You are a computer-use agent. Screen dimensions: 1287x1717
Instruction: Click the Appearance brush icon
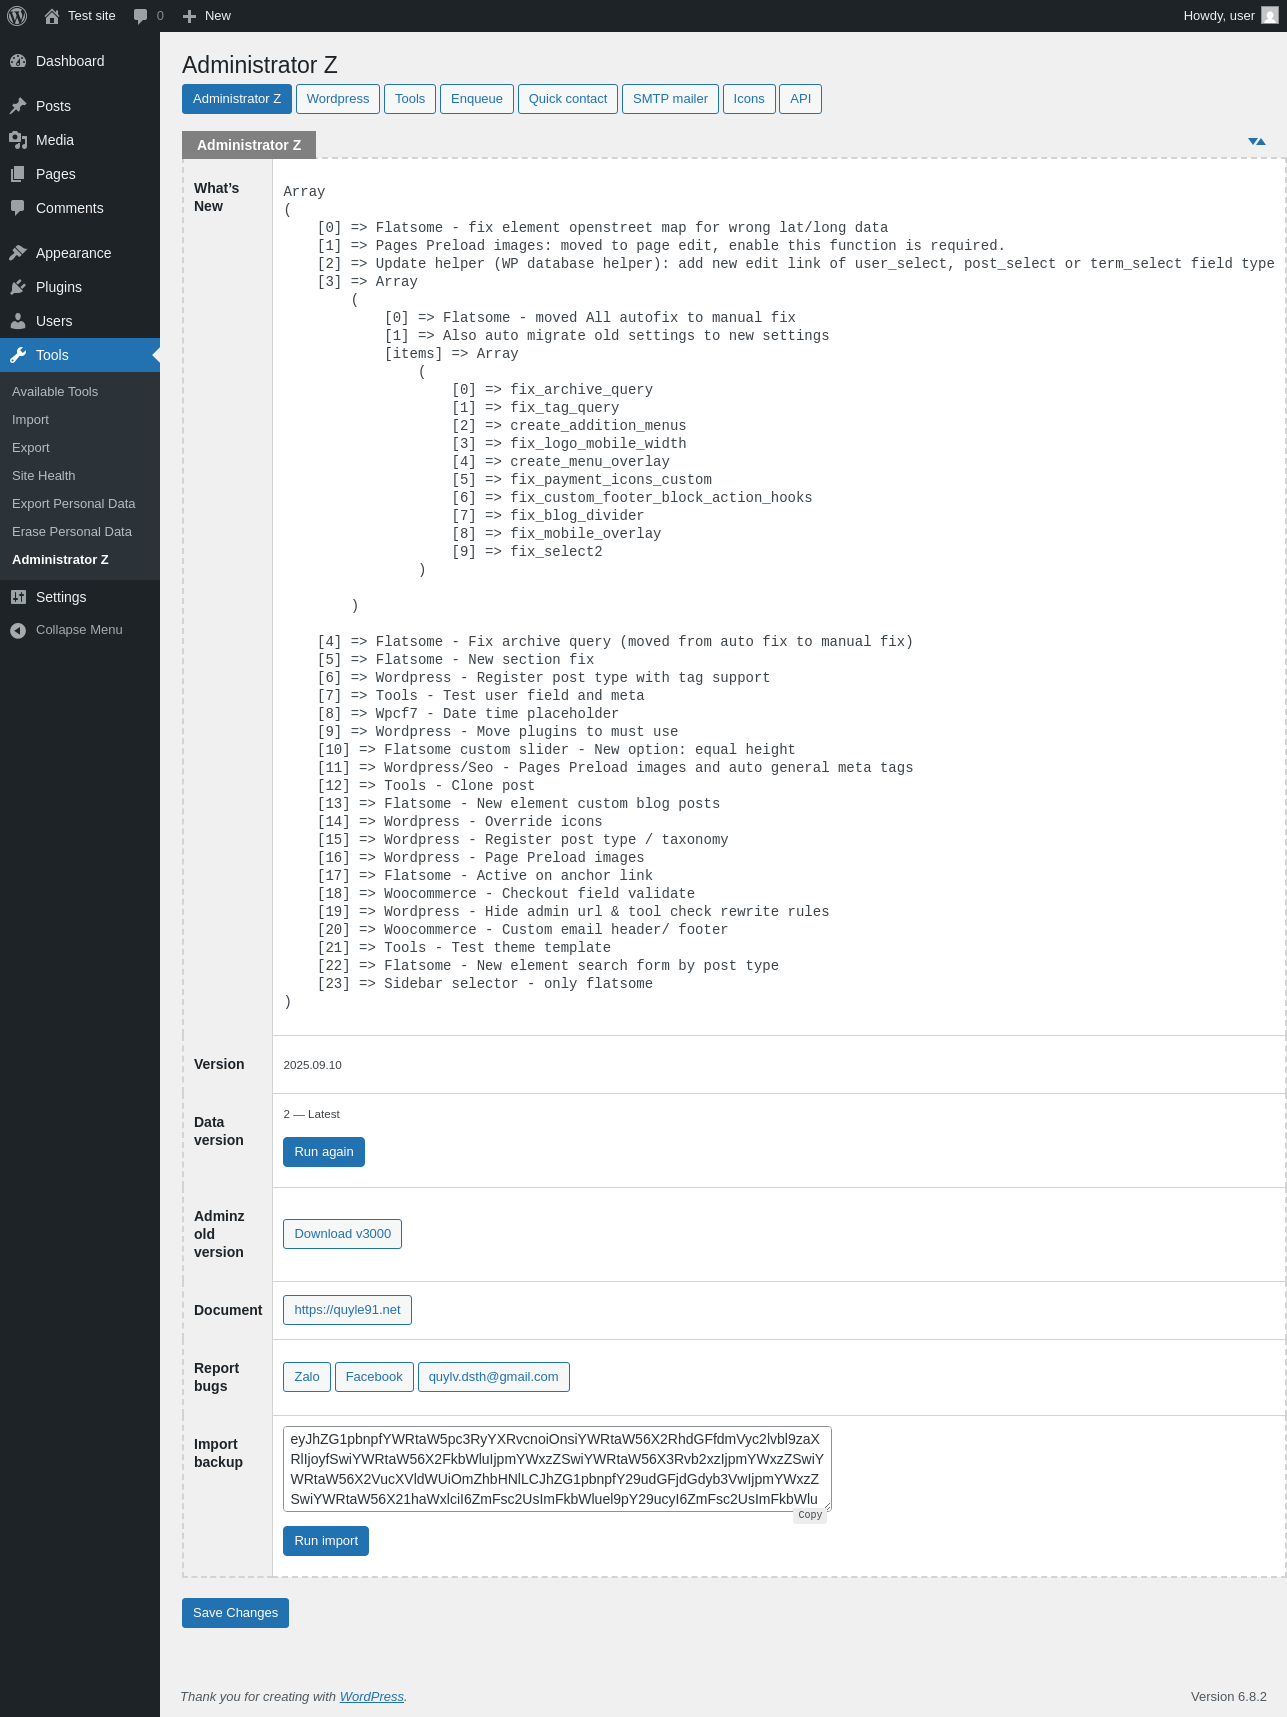pyautogui.click(x=18, y=253)
